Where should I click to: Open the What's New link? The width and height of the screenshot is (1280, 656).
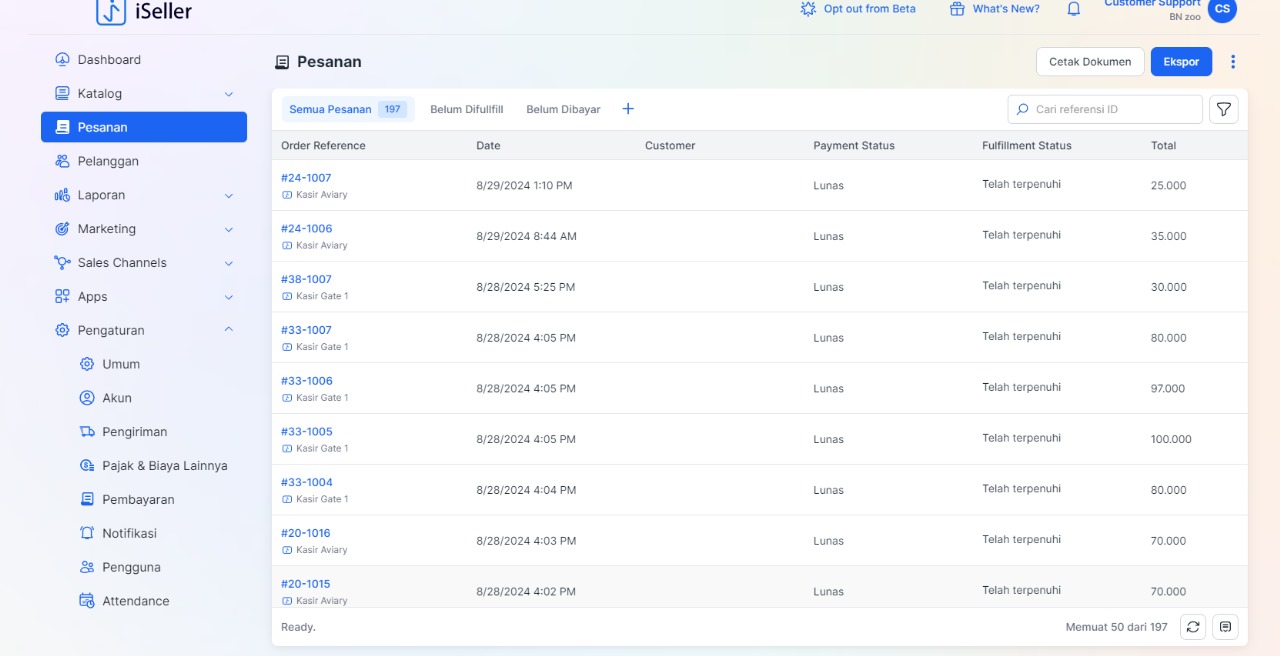[x=1006, y=9]
